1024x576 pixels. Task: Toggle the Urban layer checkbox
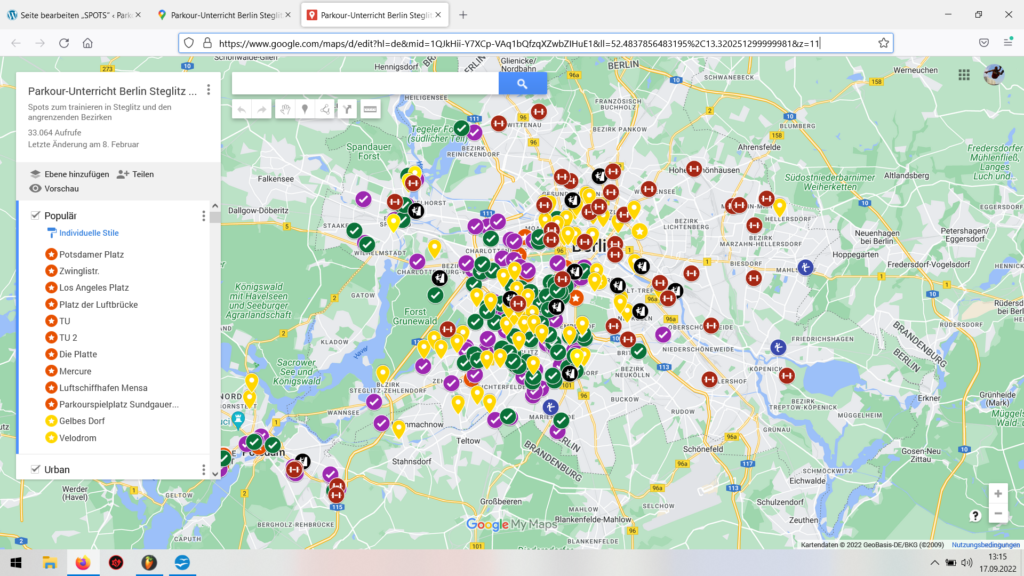(36, 469)
